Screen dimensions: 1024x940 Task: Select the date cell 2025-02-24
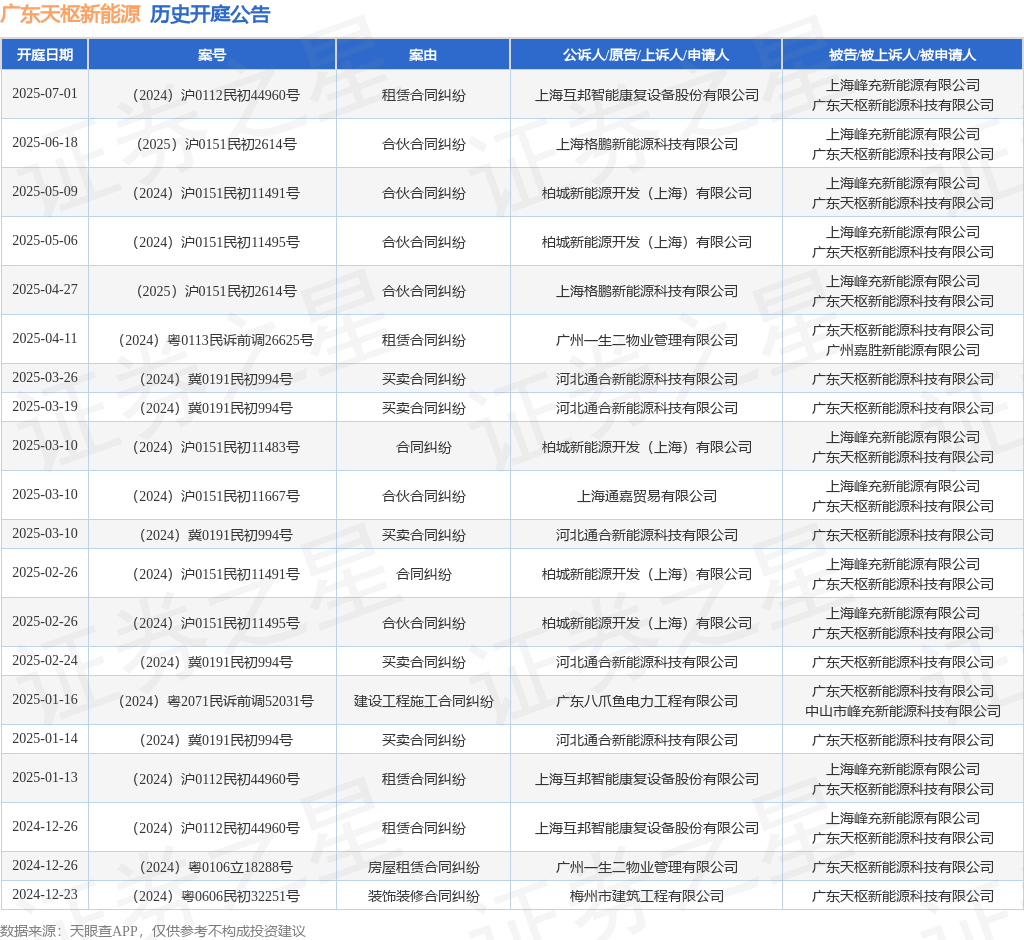[44, 660]
